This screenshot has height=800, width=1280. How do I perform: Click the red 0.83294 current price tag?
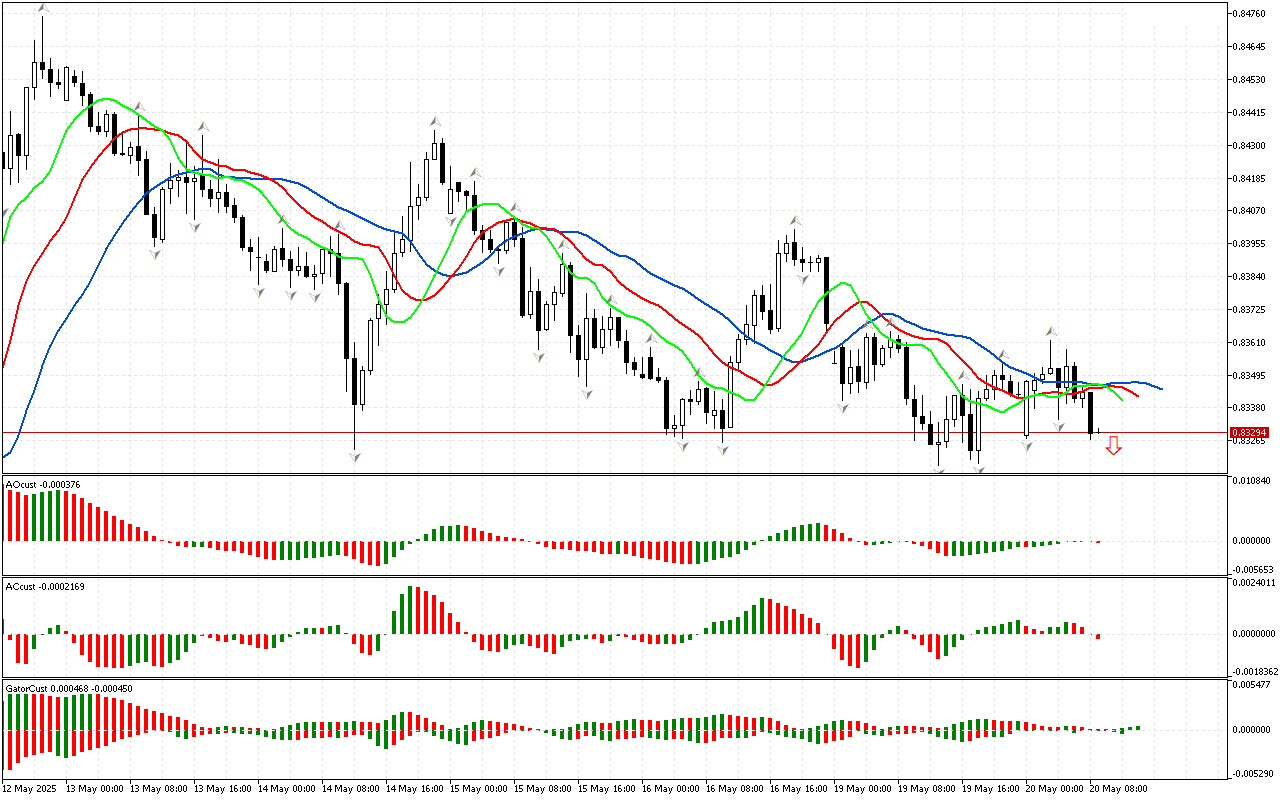click(1251, 433)
